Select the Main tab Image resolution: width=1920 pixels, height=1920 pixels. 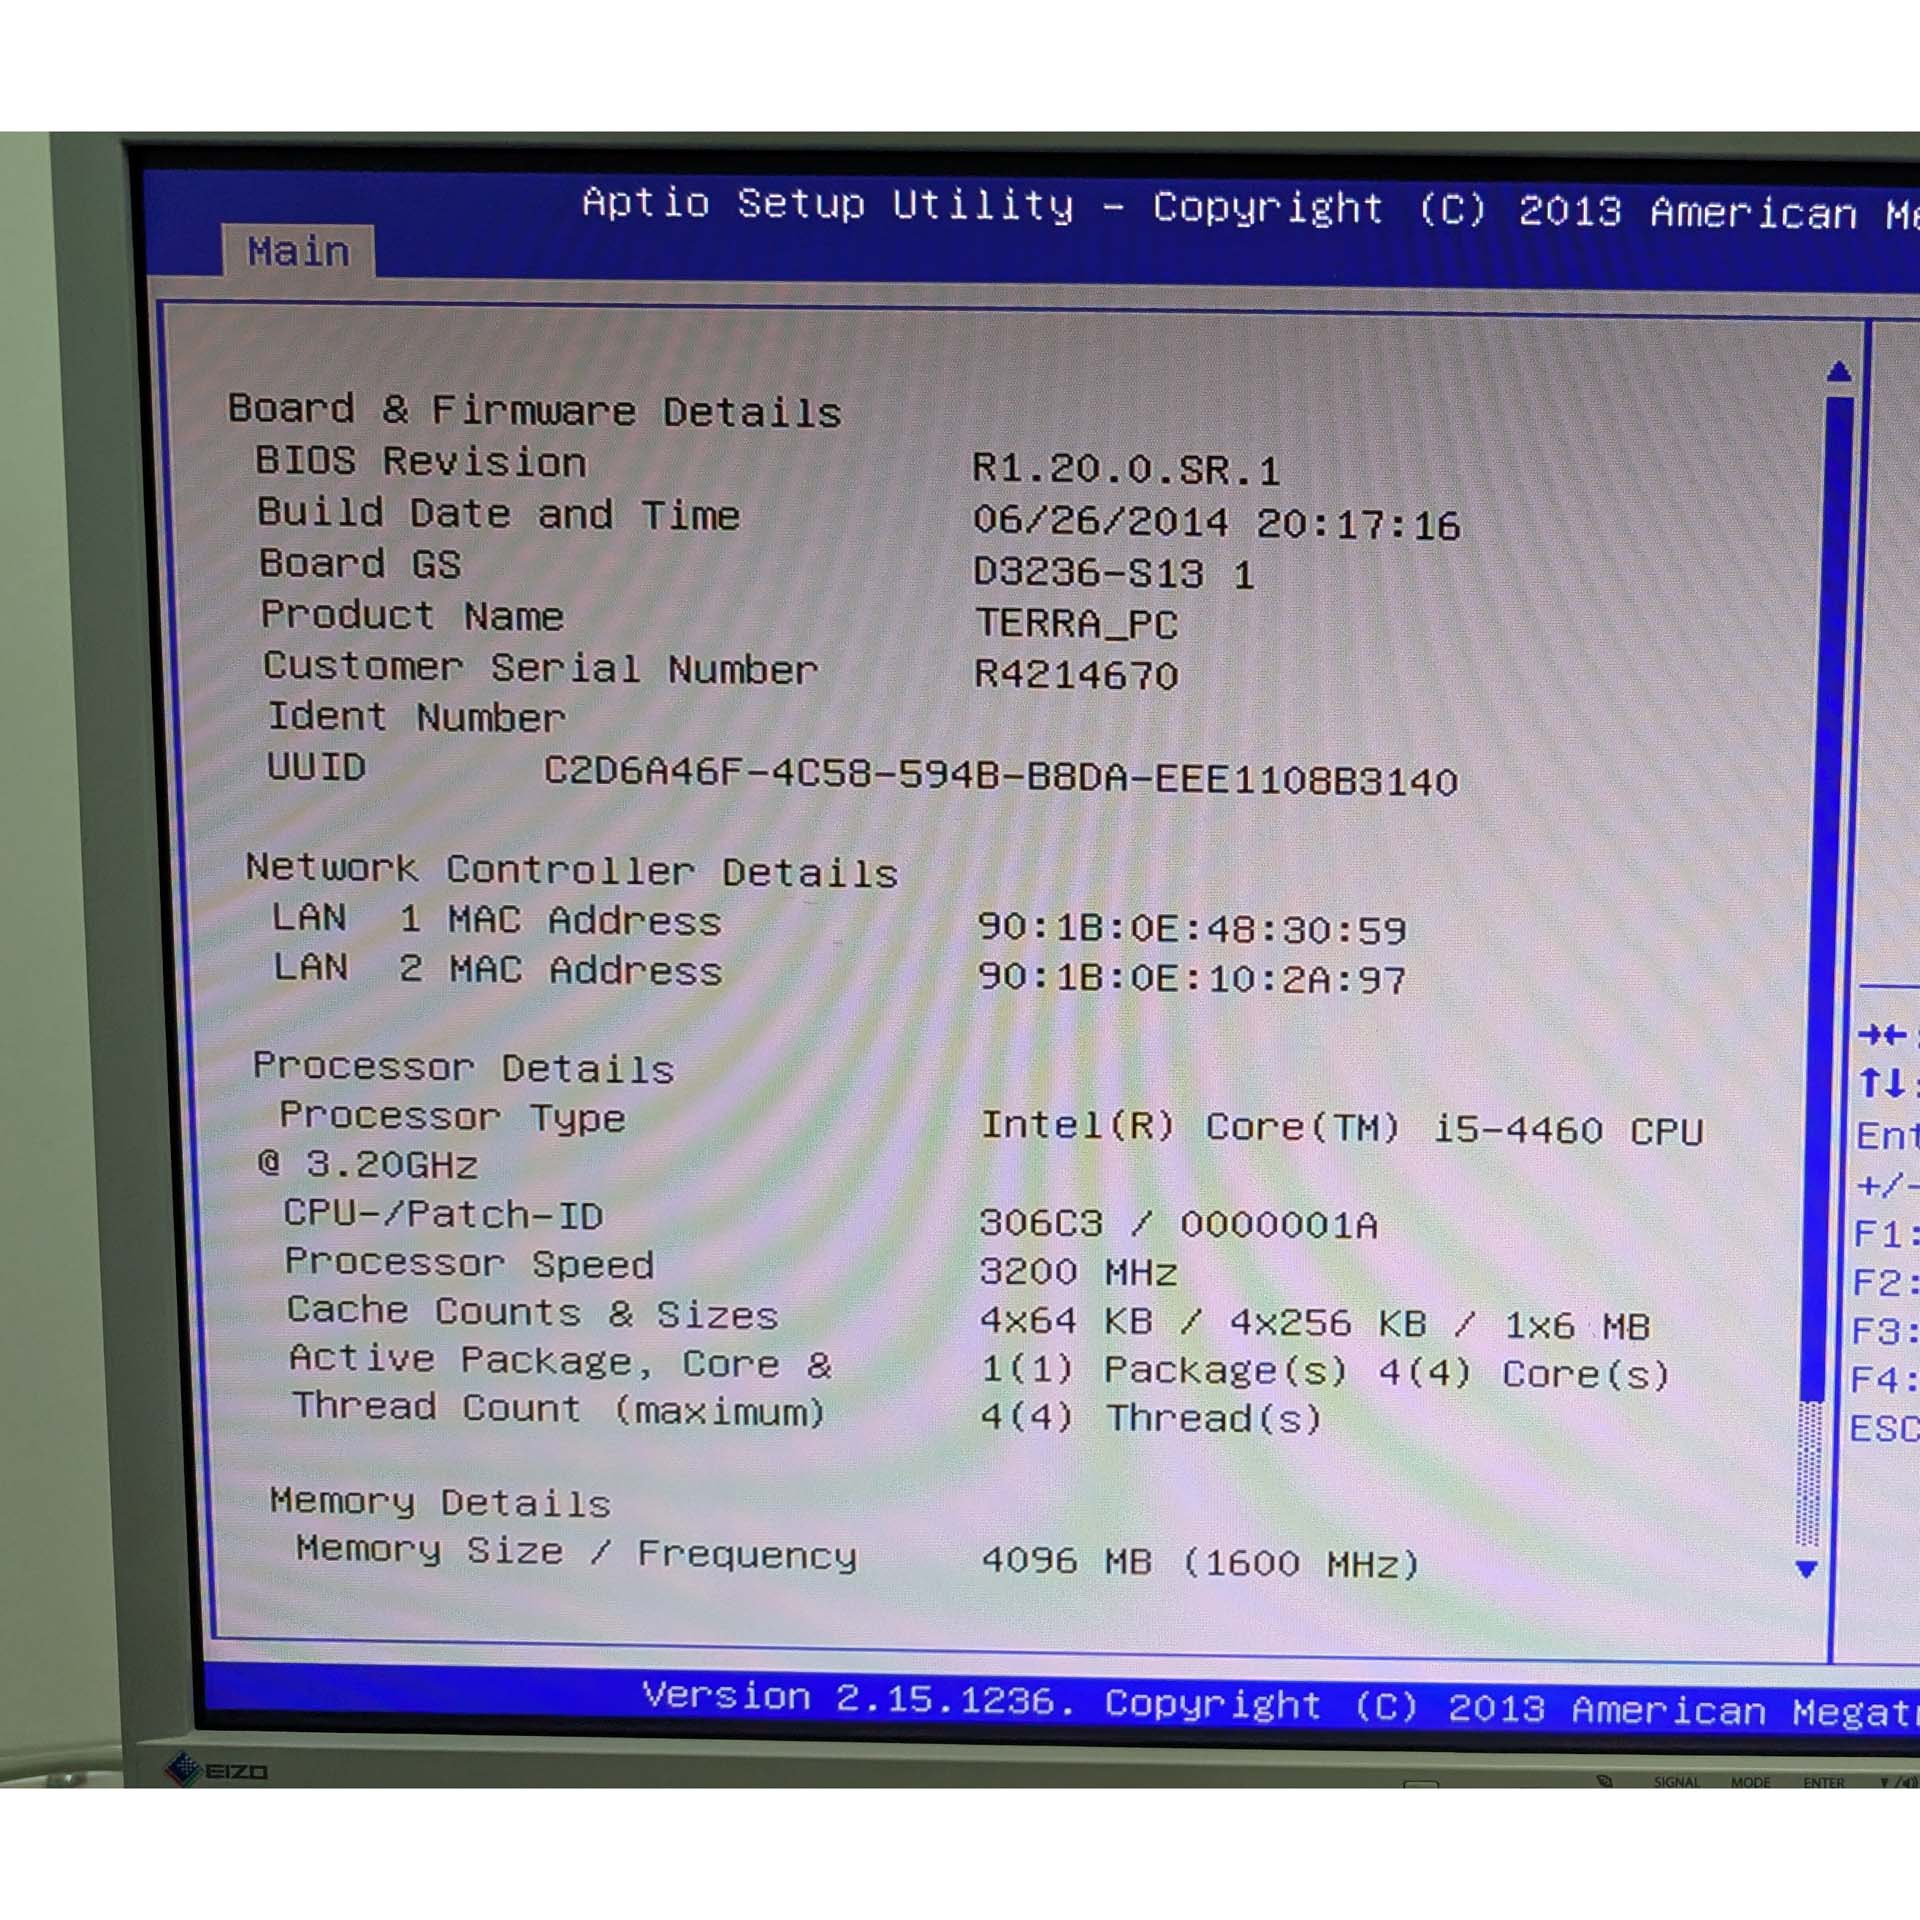tap(298, 251)
